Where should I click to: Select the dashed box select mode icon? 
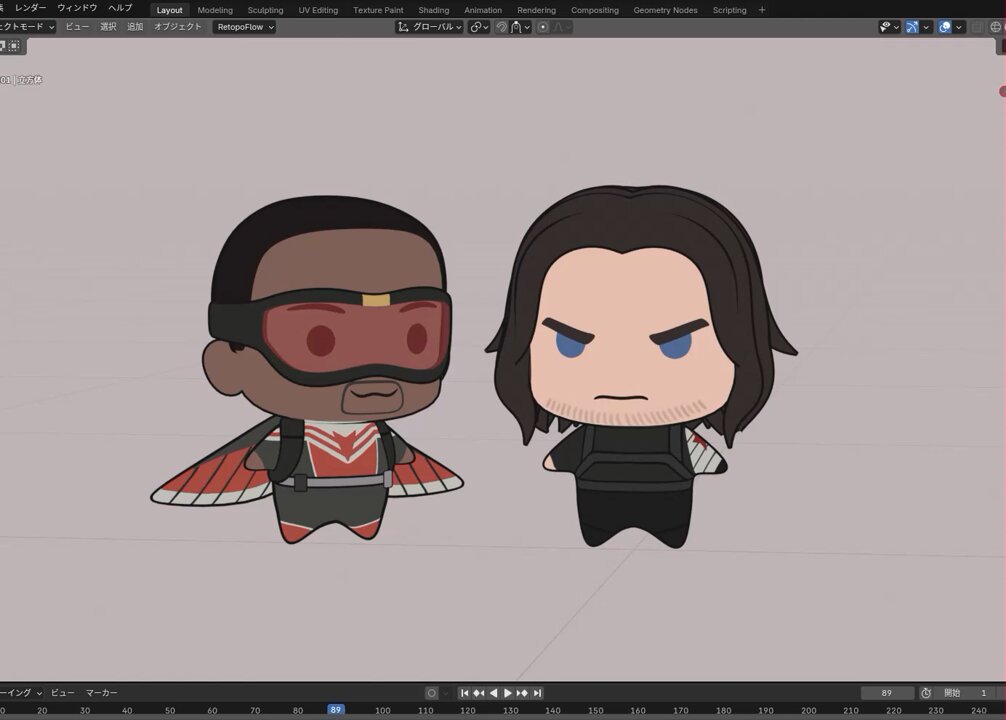14,46
